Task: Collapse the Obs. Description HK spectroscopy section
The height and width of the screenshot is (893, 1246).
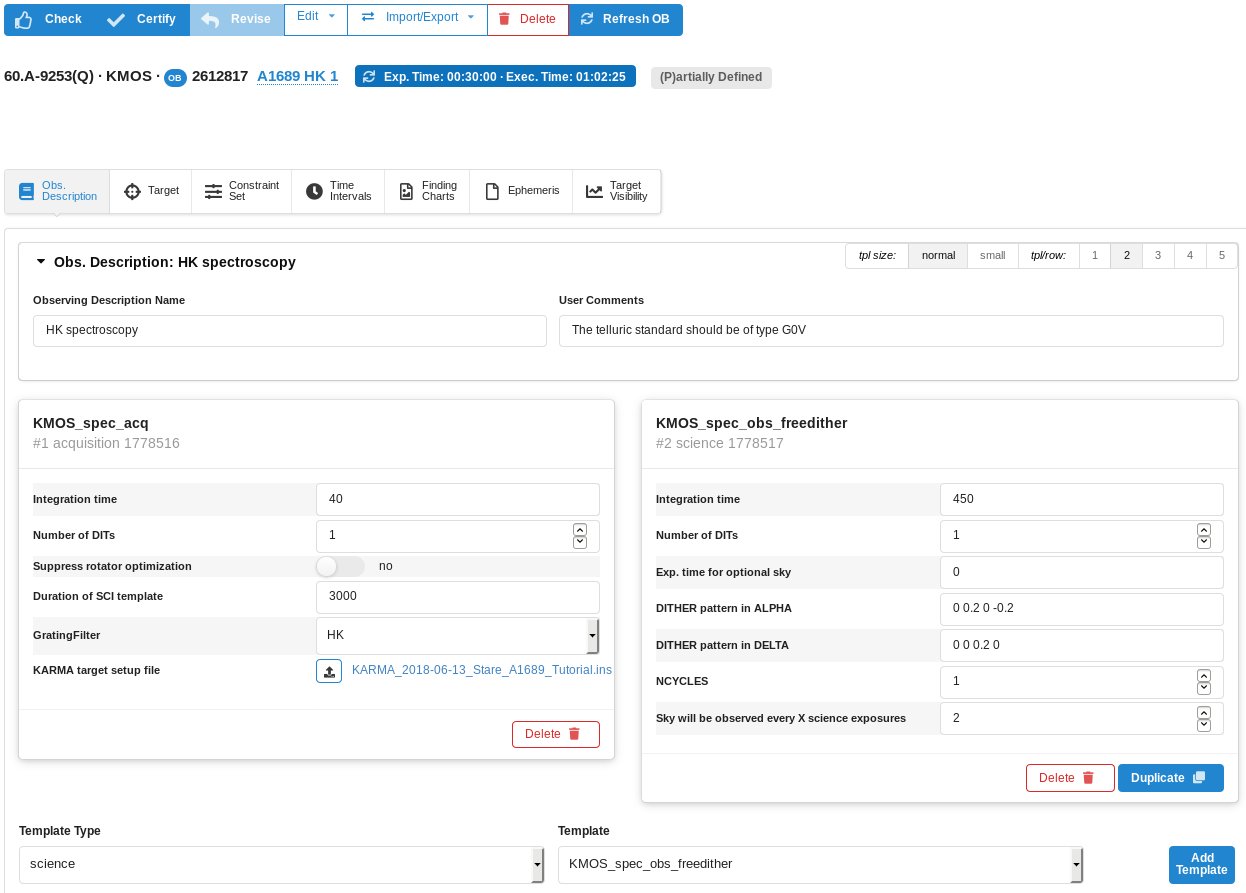Action: (41, 262)
